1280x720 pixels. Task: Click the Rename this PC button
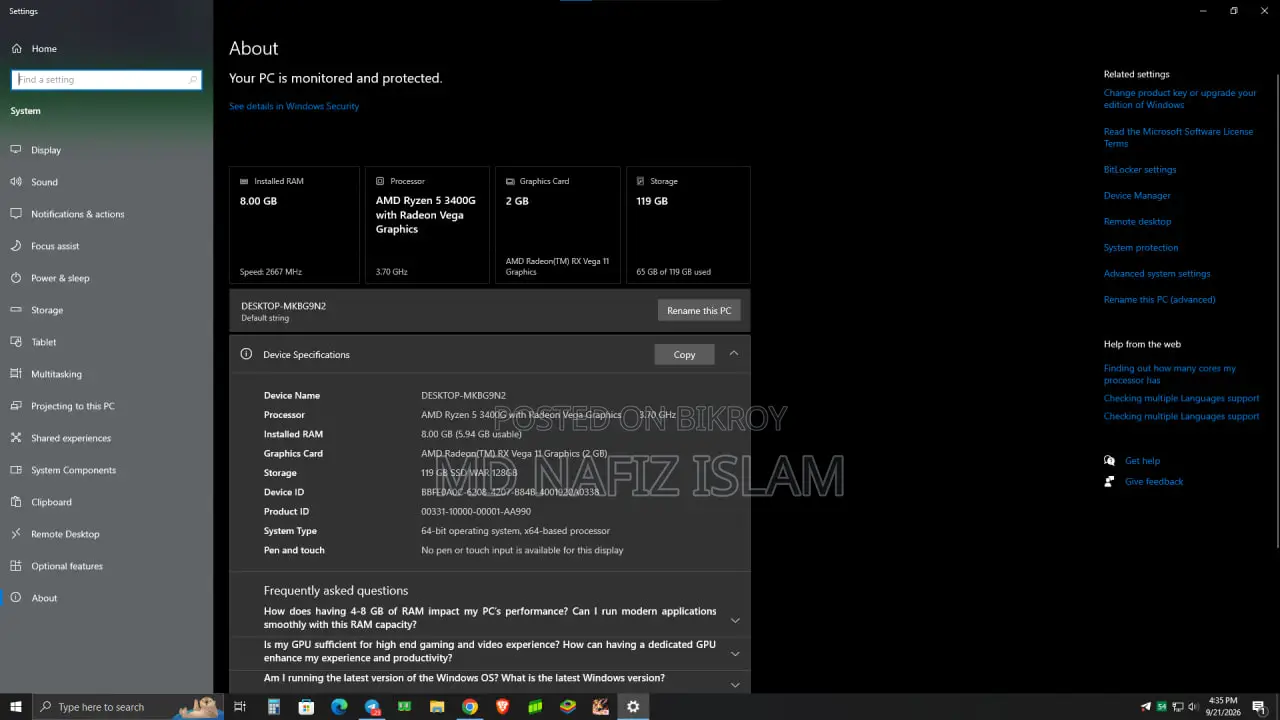click(699, 310)
